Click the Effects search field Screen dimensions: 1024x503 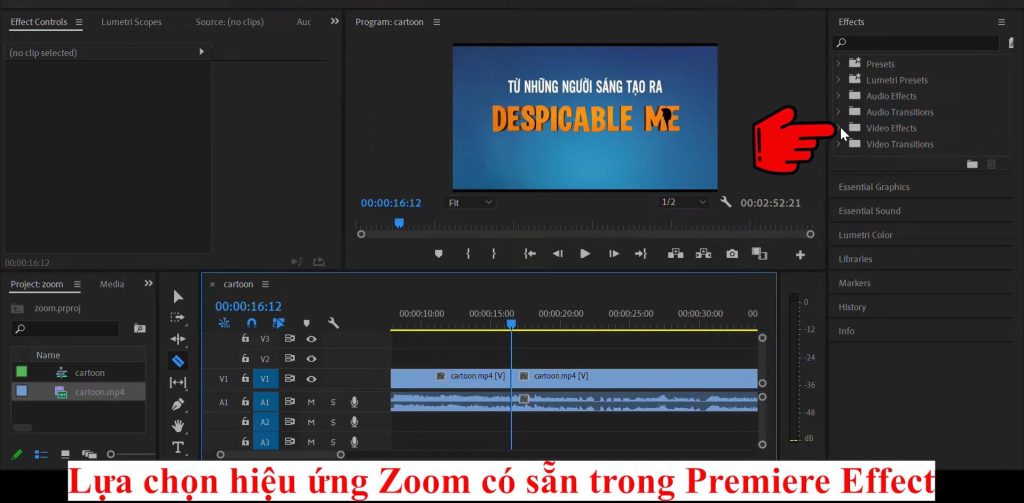916,43
